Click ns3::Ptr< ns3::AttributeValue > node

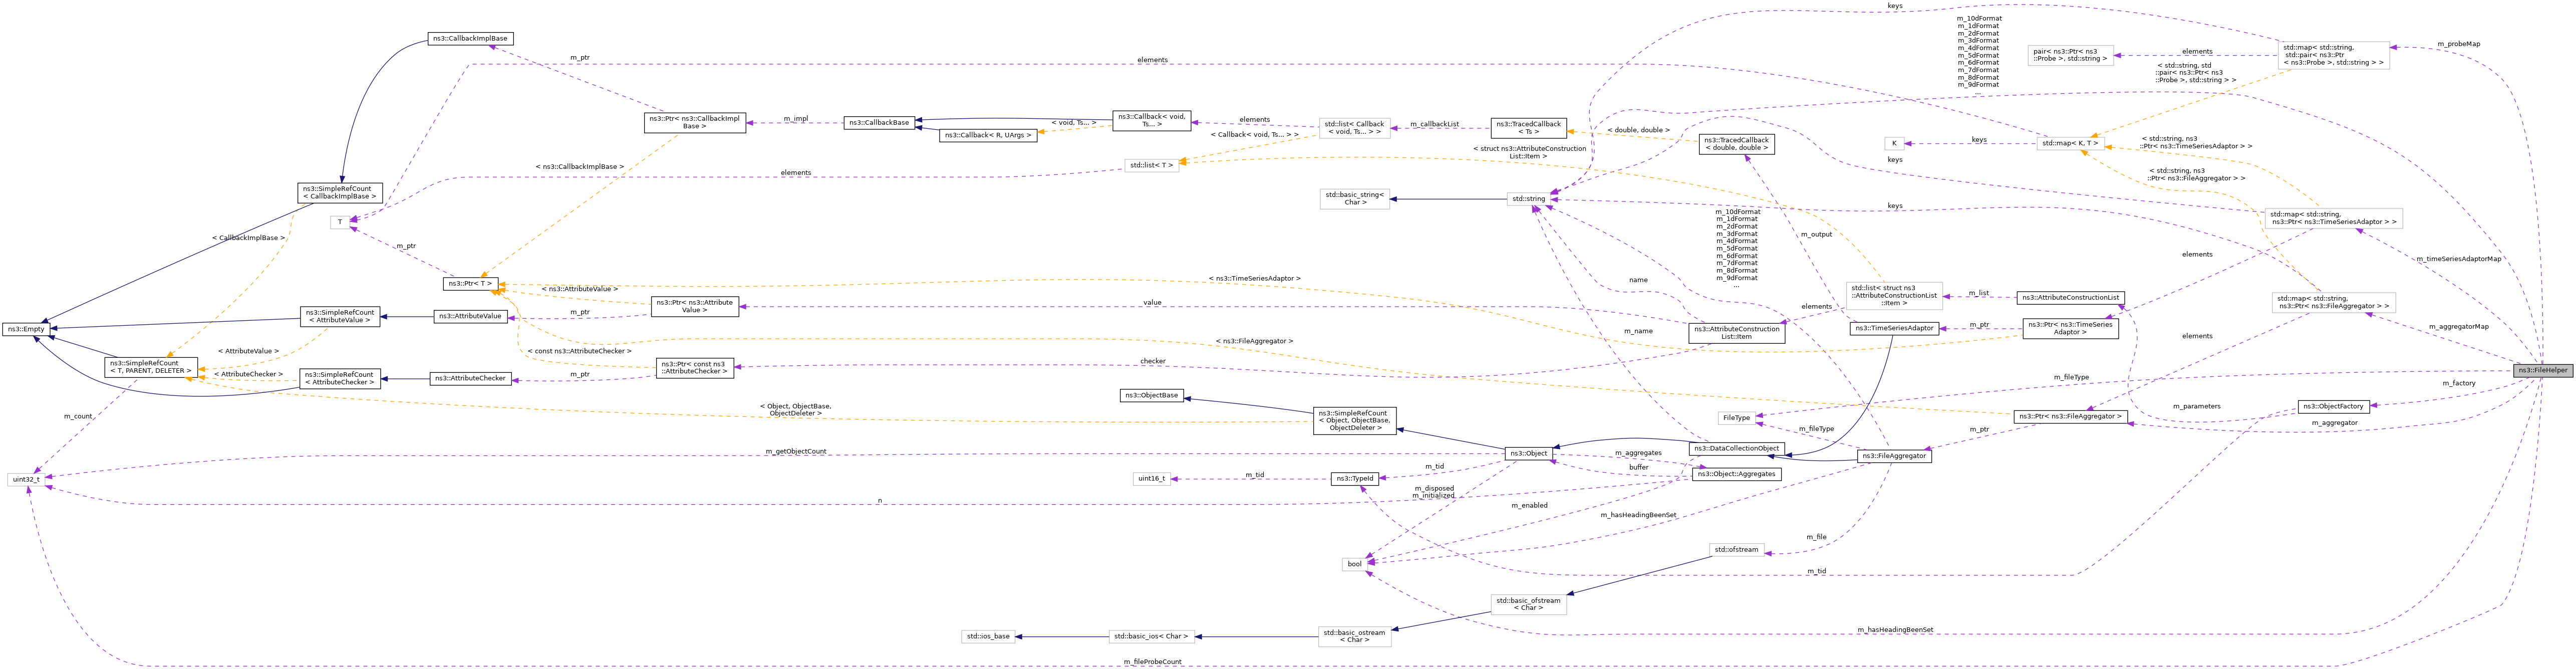click(x=695, y=306)
